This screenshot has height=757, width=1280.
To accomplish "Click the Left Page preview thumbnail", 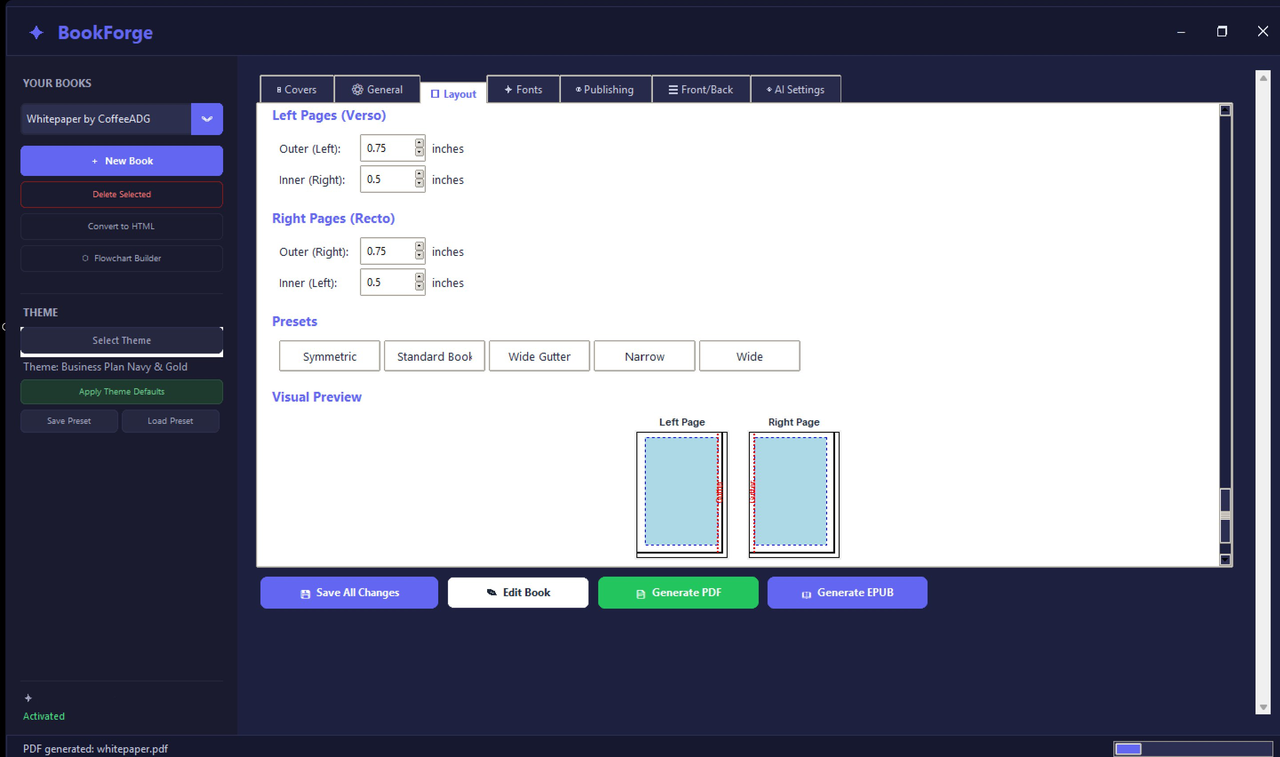I will click(682, 494).
